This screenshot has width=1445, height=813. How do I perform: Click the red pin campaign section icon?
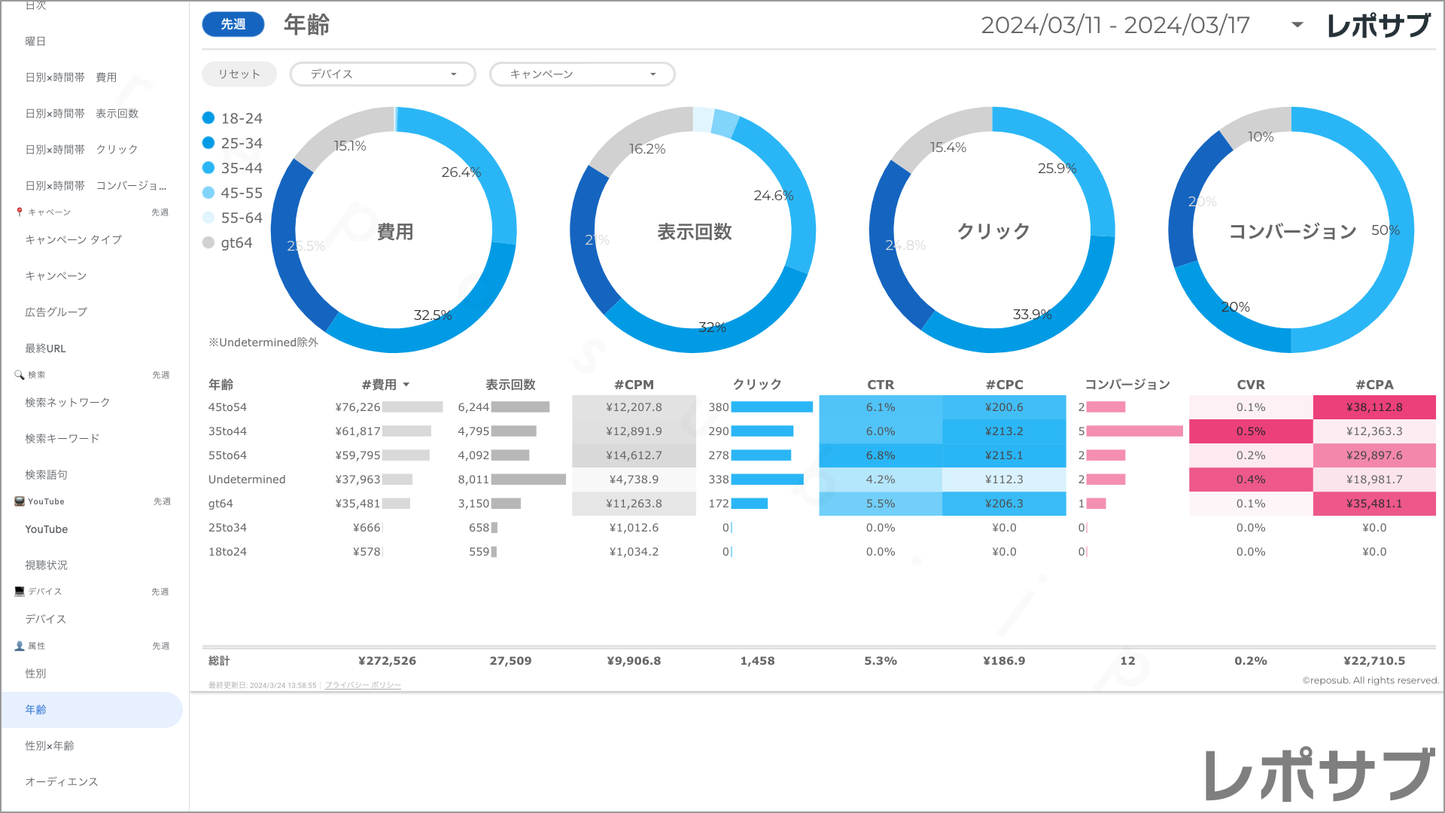coord(19,212)
